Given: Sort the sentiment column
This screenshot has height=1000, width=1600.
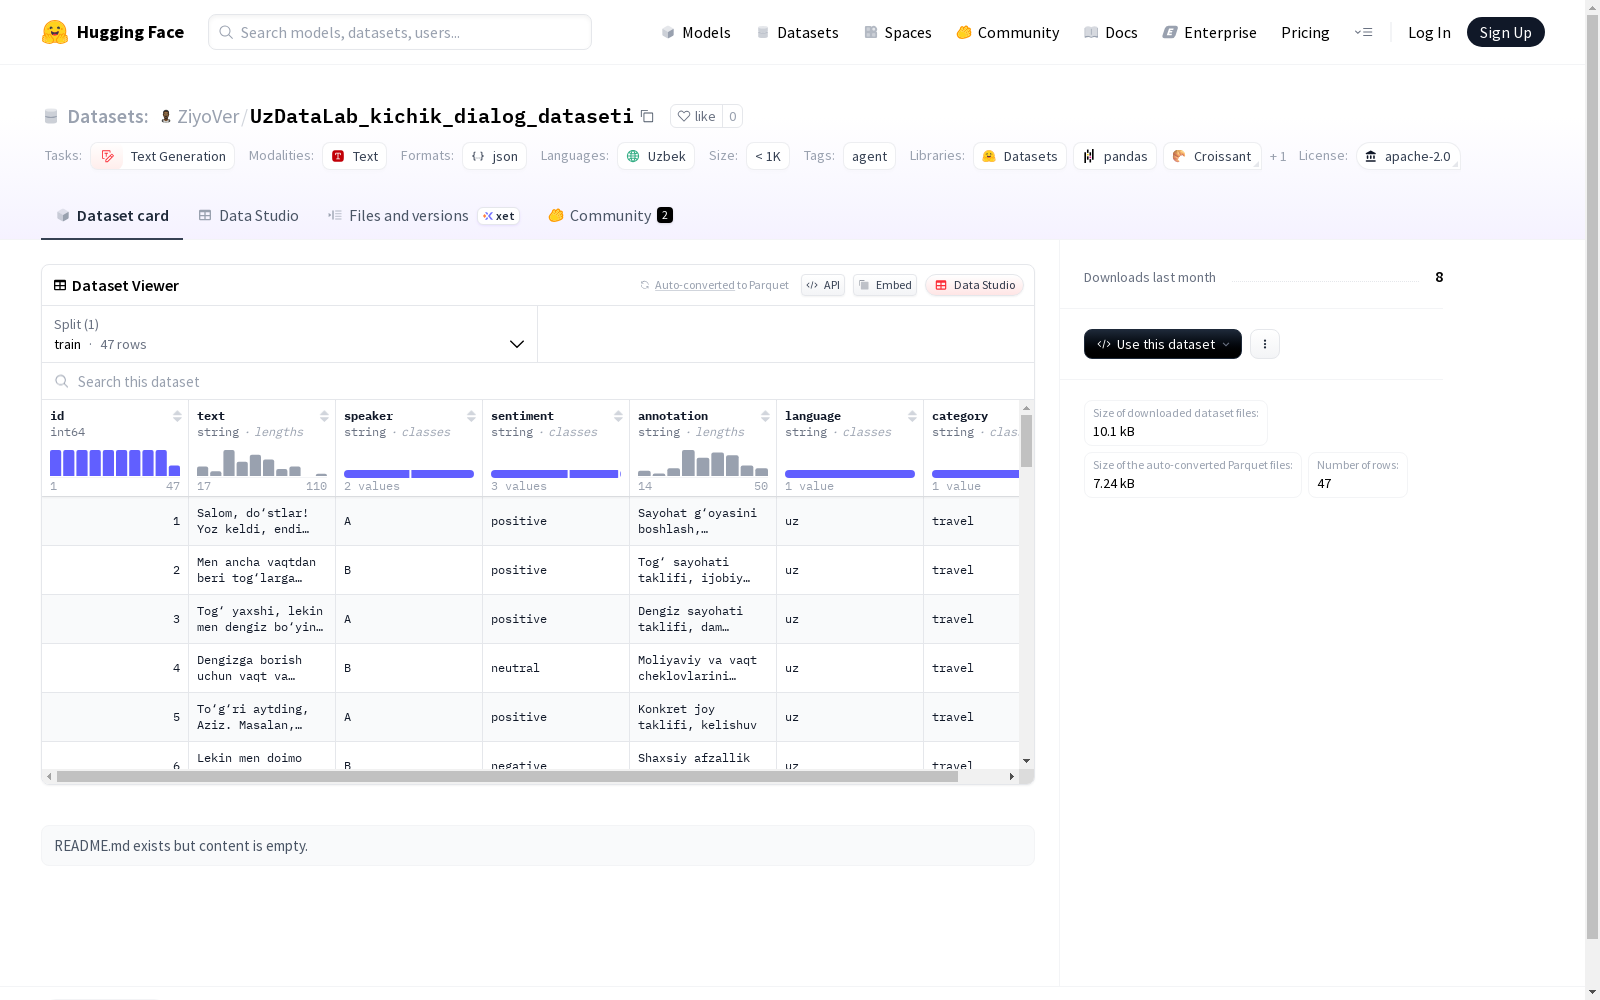Looking at the screenshot, I should coord(618,416).
